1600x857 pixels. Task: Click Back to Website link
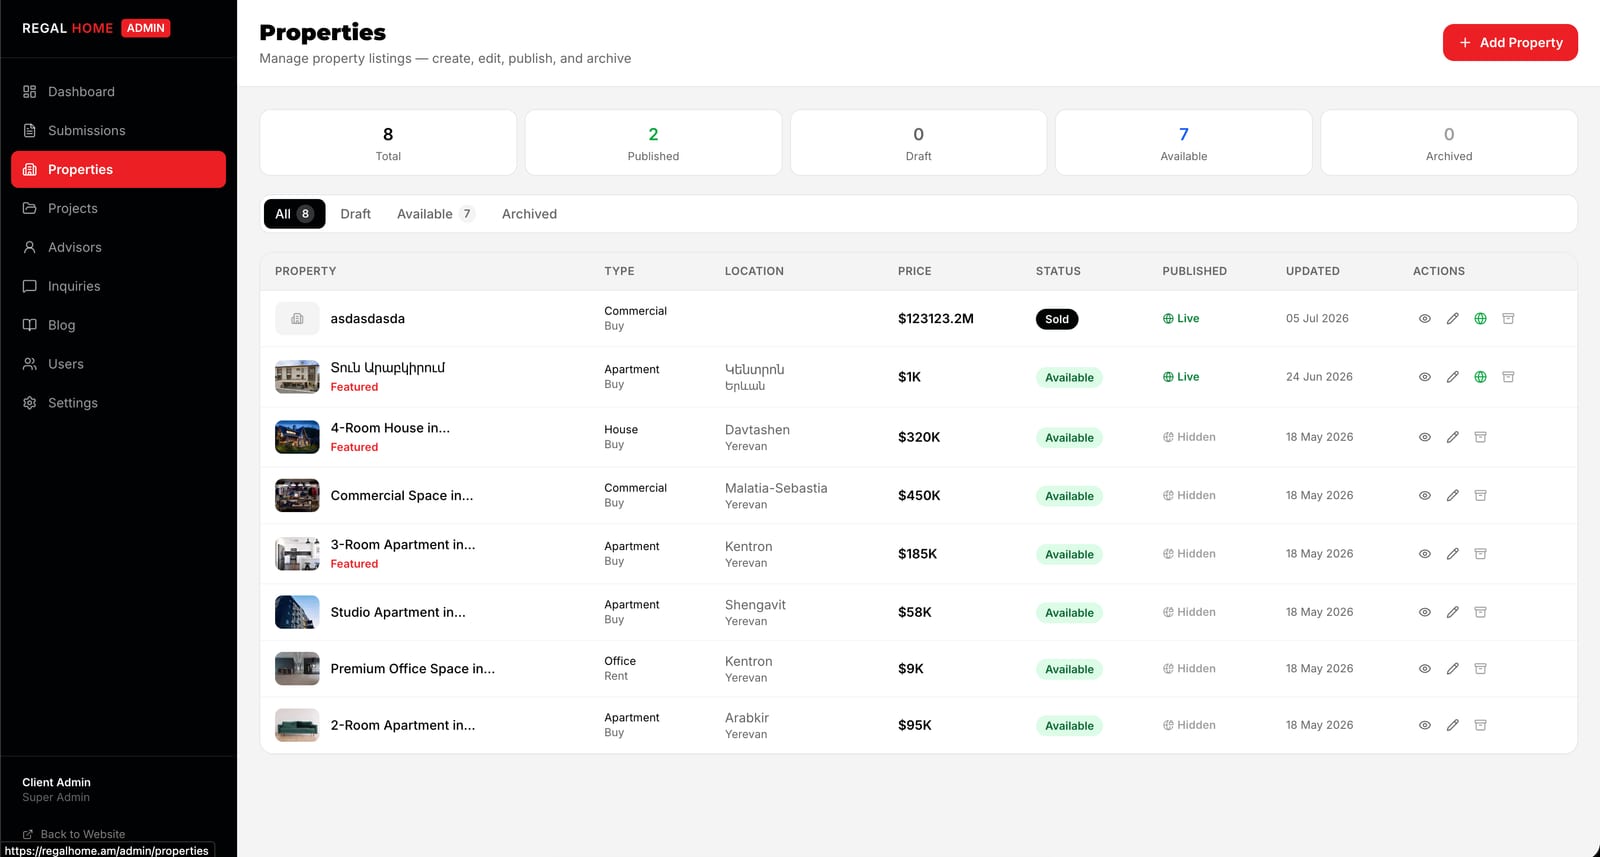(x=74, y=834)
